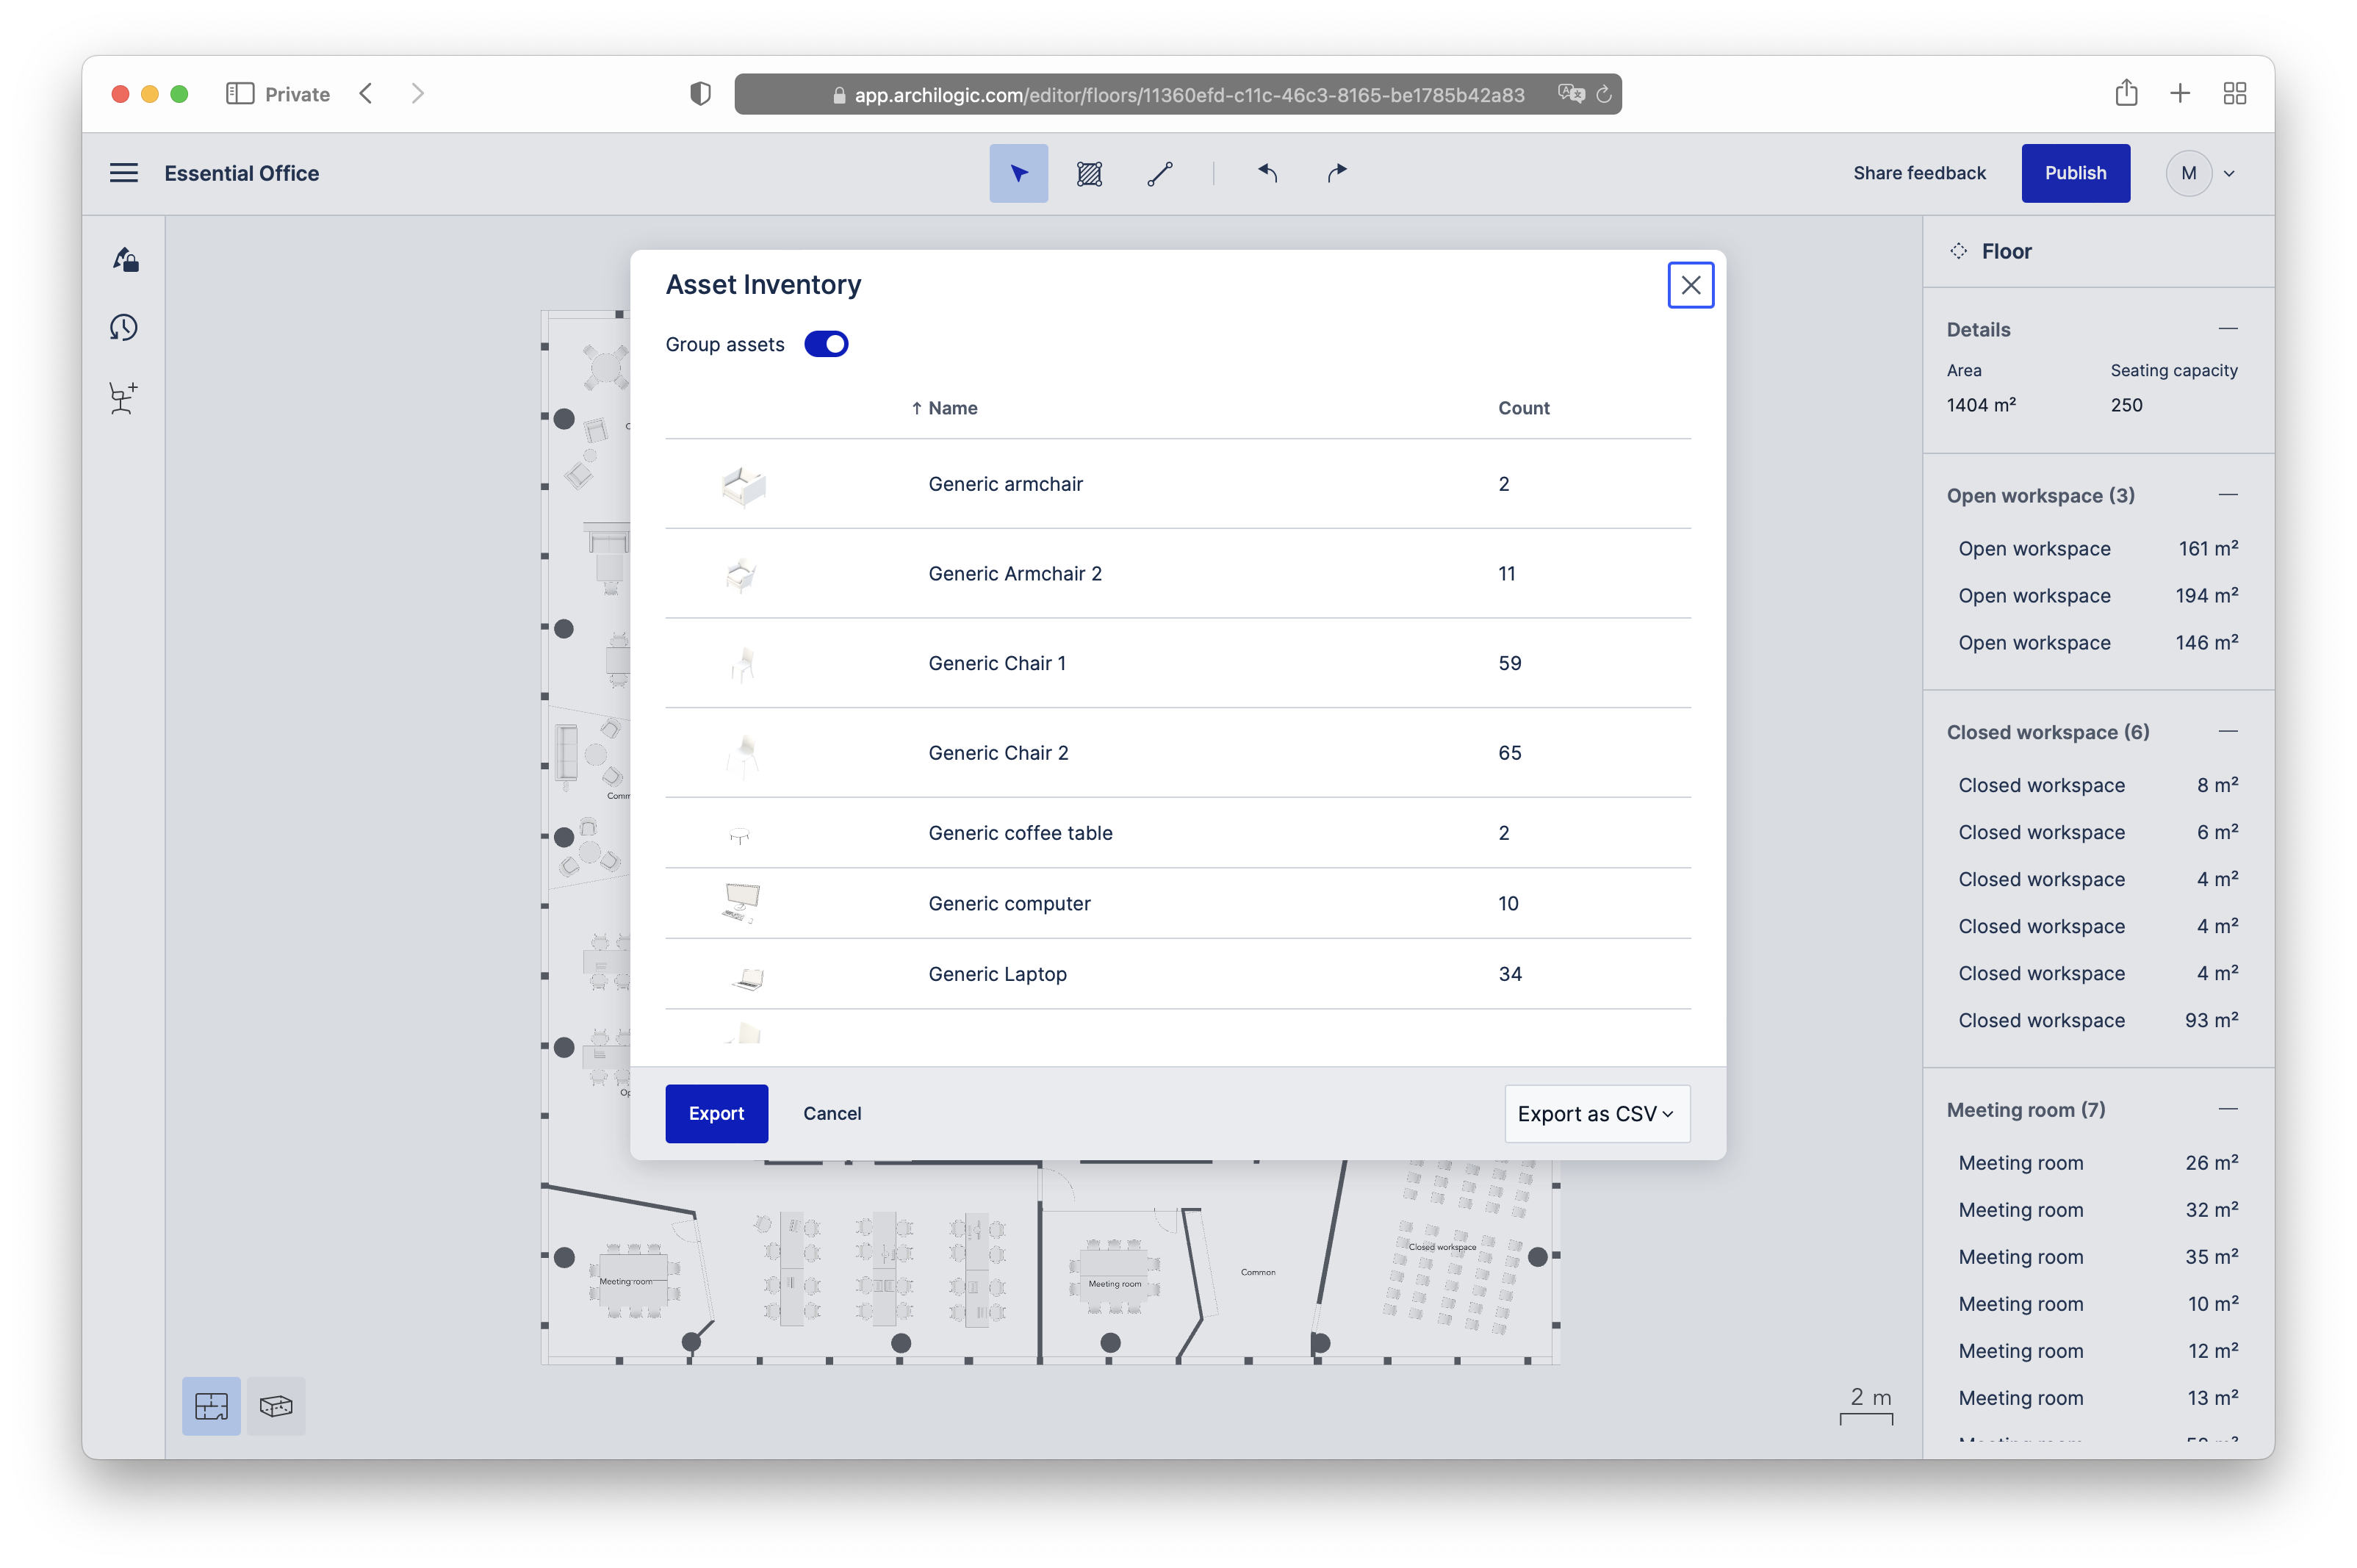Screen dimensions: 2357x1568
Task: Select the 8 m² Closed workspace
Action: pyautogui.click(x=2097, y=785)
